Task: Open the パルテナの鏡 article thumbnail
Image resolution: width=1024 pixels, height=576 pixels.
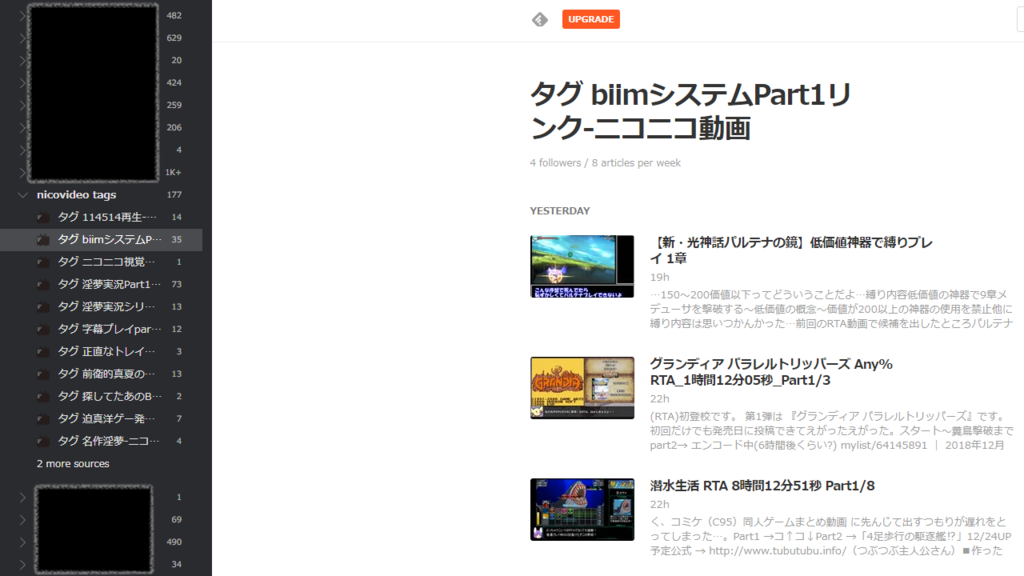Action: [x=582, y=266]
